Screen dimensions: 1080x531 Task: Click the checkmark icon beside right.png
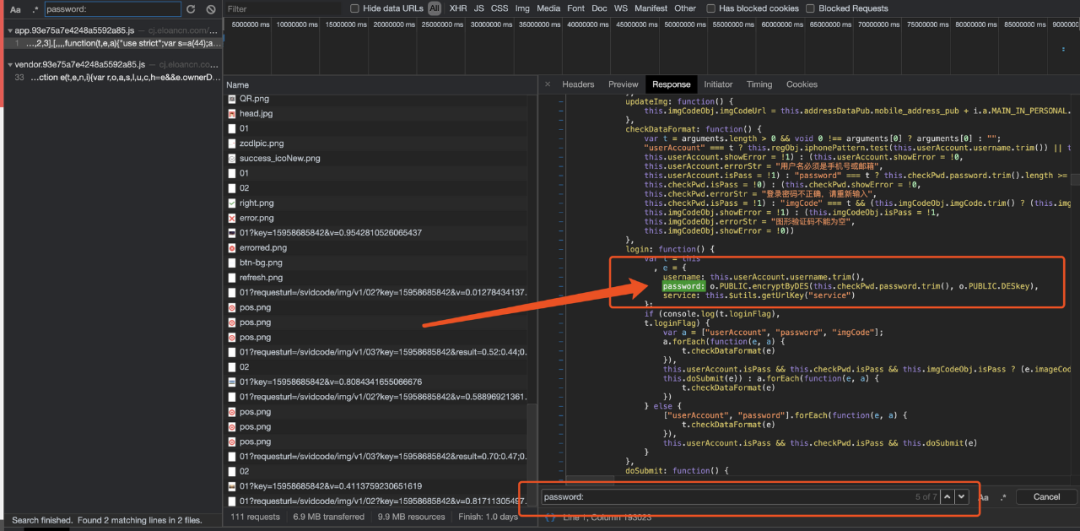pyautogui.click(x=232, y=203)
